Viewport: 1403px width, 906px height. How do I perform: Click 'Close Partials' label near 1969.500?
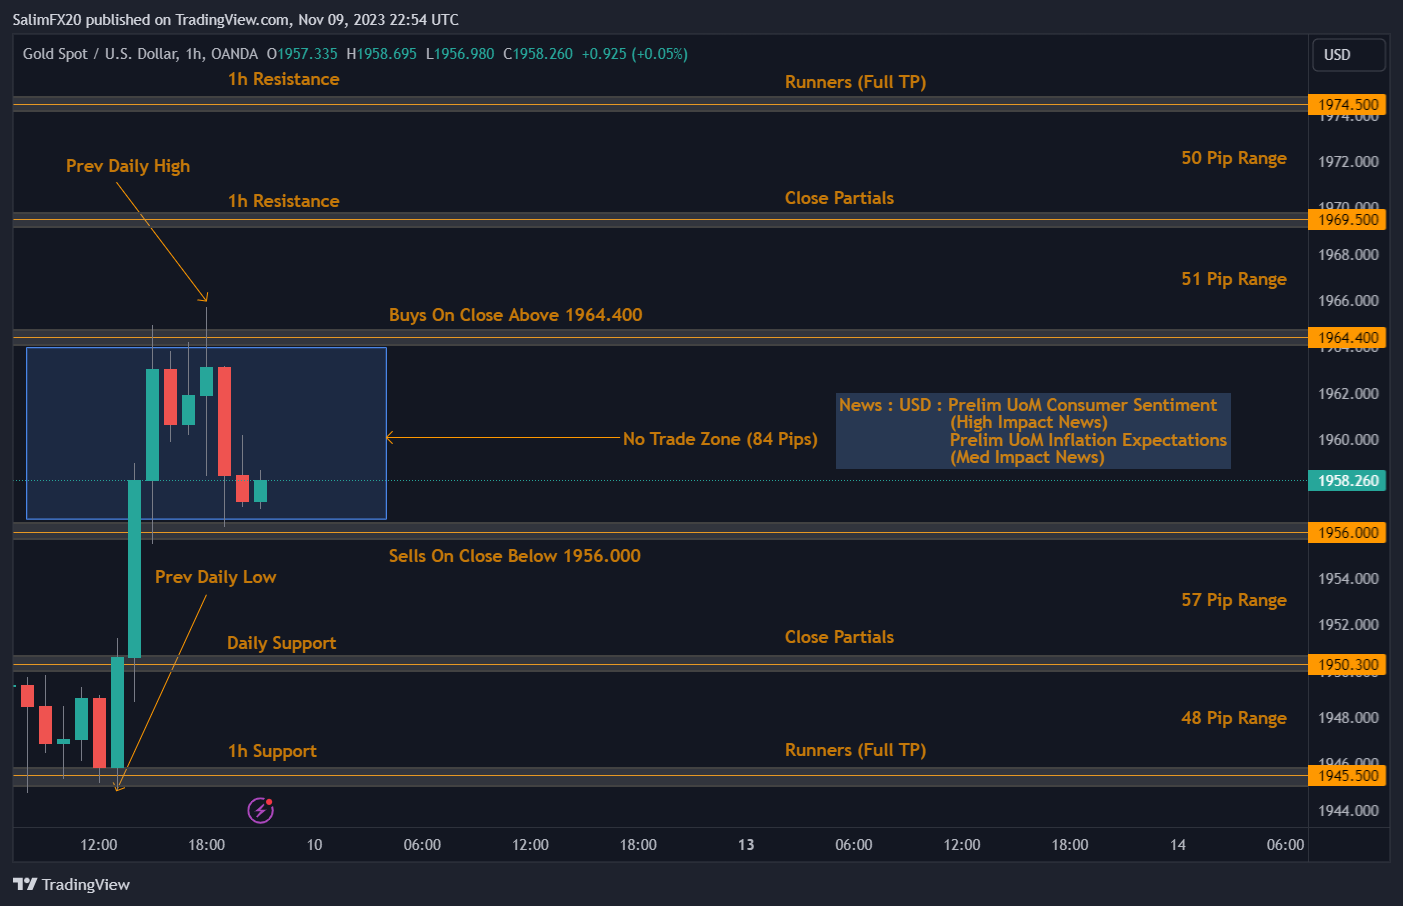coord(839,198)
